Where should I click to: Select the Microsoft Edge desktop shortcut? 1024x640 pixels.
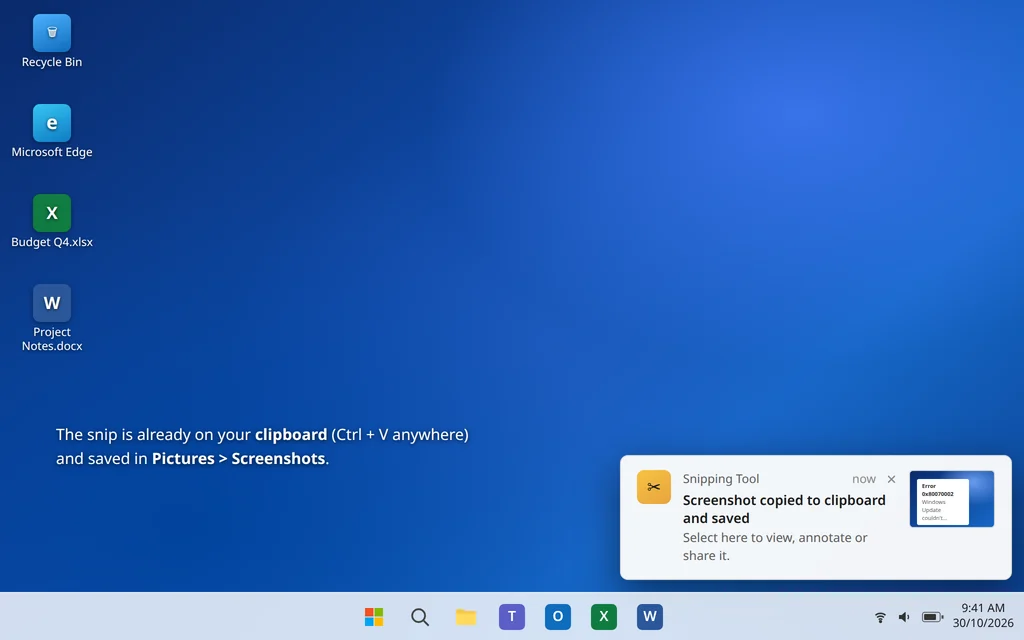click(x=52, y=131)
